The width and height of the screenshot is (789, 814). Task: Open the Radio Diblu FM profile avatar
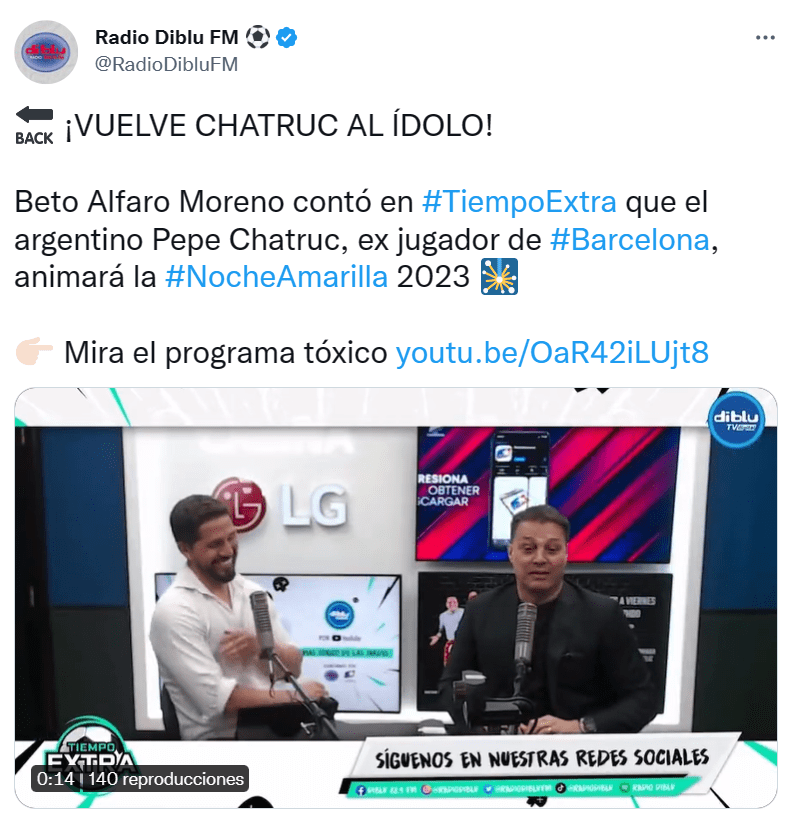(x=46, y=52)
